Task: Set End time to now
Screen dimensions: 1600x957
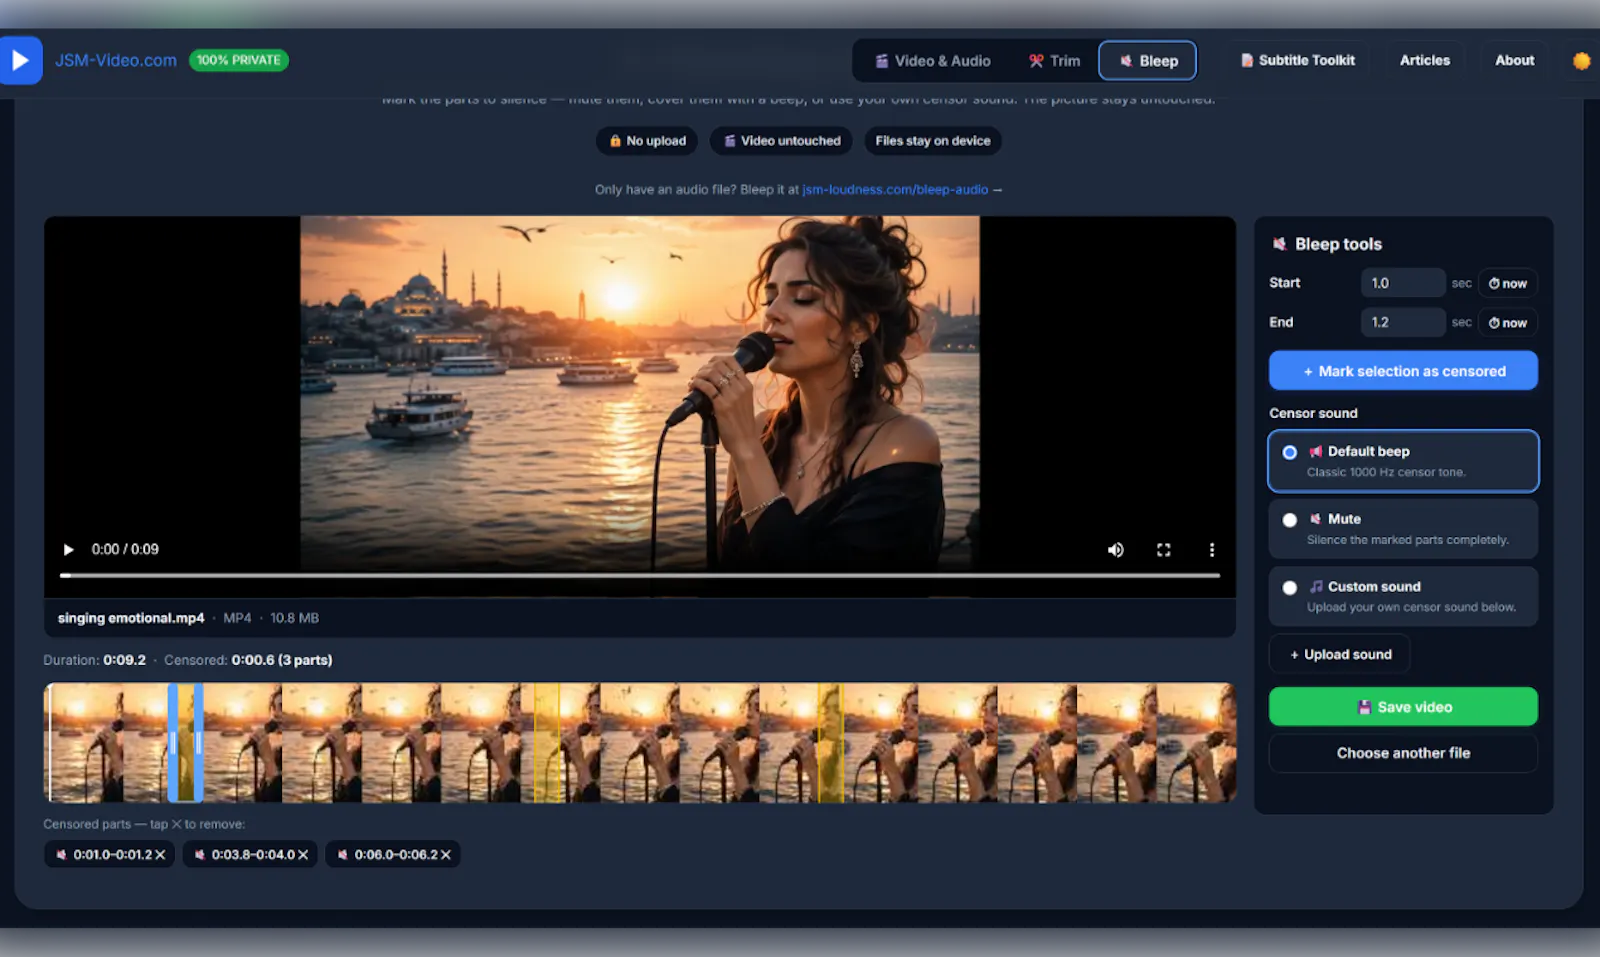Action: point(1507,322)
